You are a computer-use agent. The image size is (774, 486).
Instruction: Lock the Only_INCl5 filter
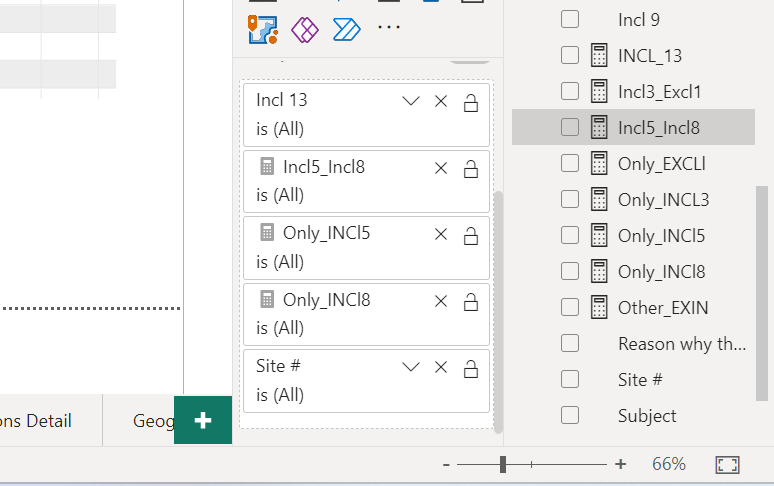(471, 235)
